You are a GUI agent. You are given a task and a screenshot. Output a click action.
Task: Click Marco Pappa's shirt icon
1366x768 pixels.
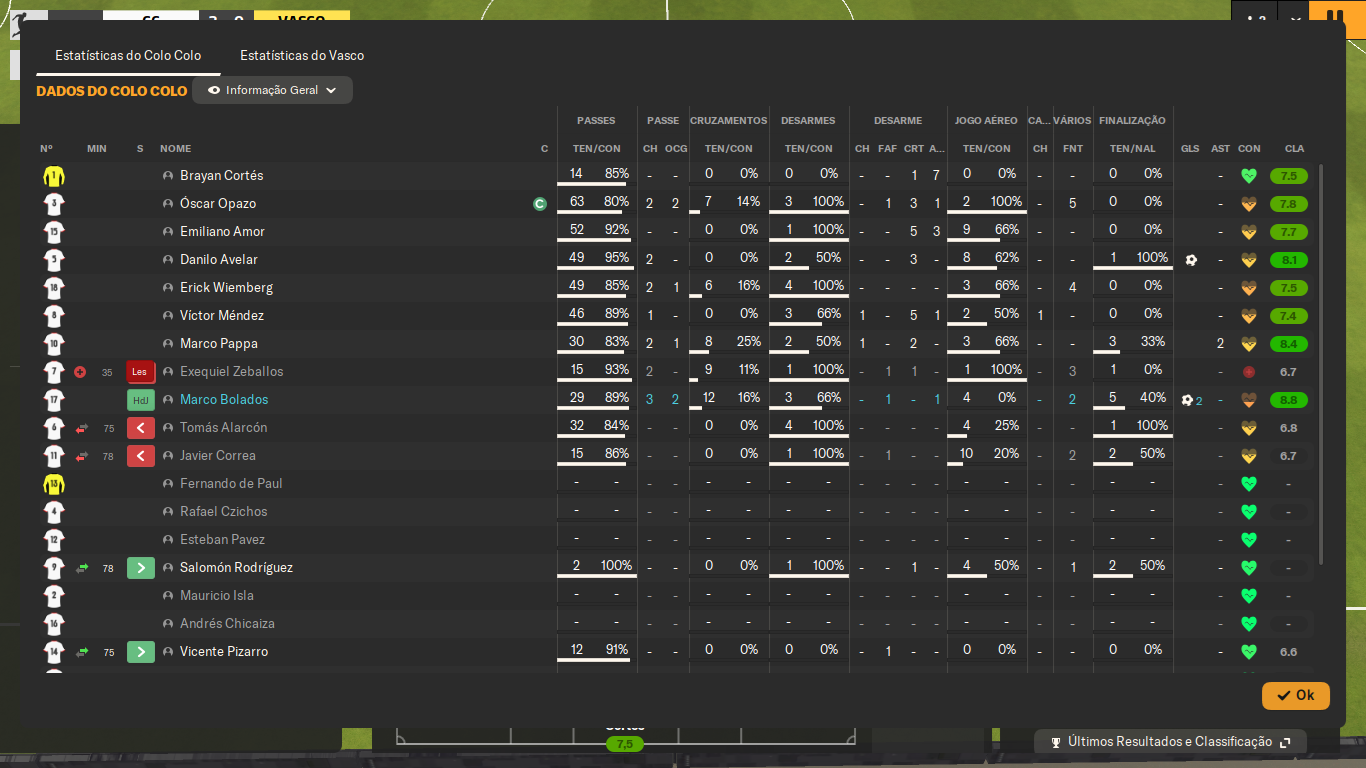point(53,344)
